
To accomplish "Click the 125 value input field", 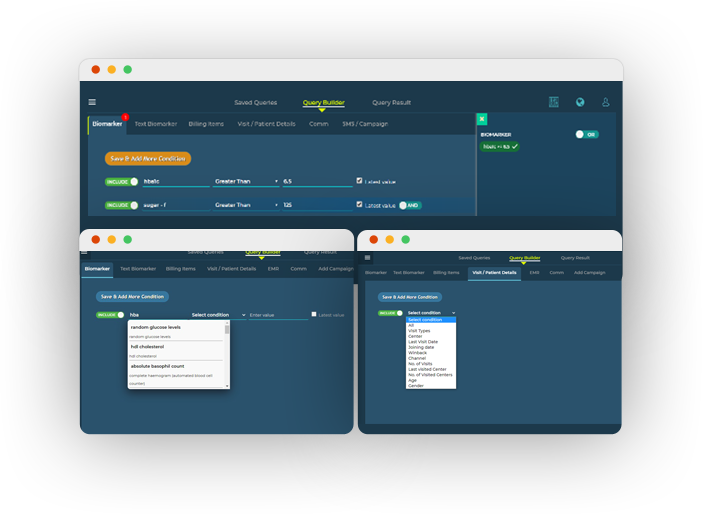I will coord(317,205).
